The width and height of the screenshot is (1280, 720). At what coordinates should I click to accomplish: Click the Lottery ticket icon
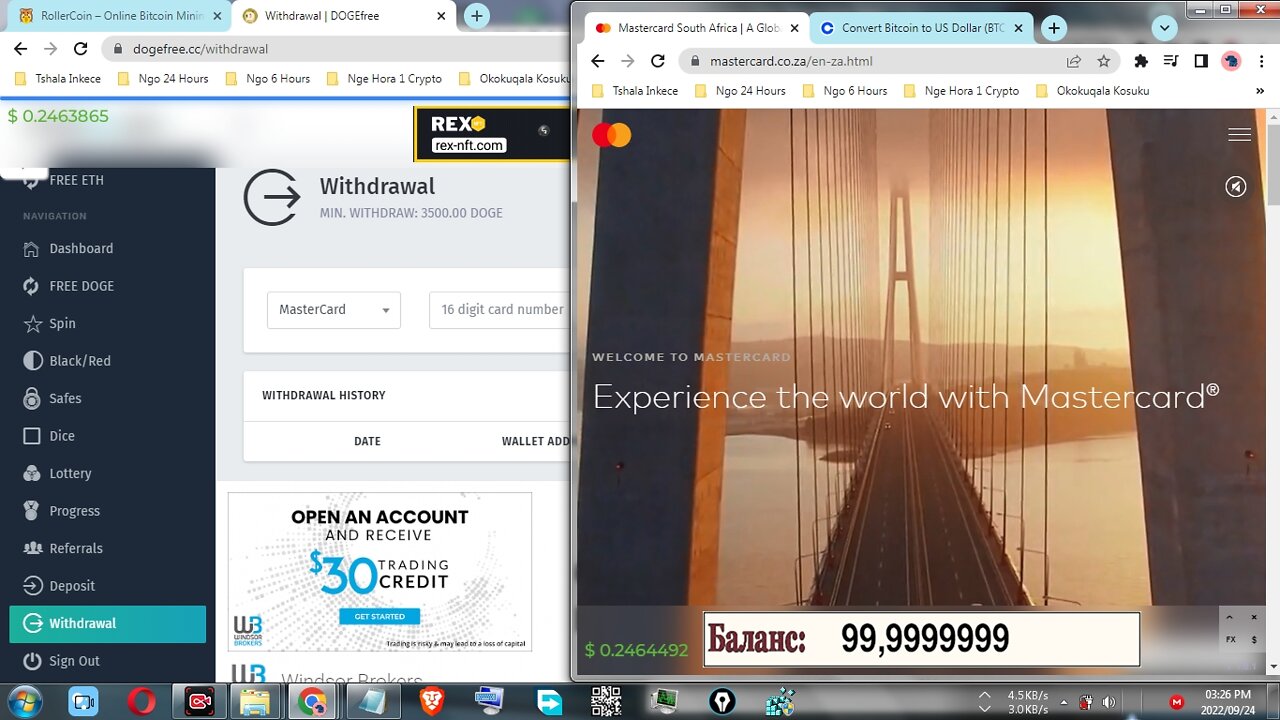[31, 473]
